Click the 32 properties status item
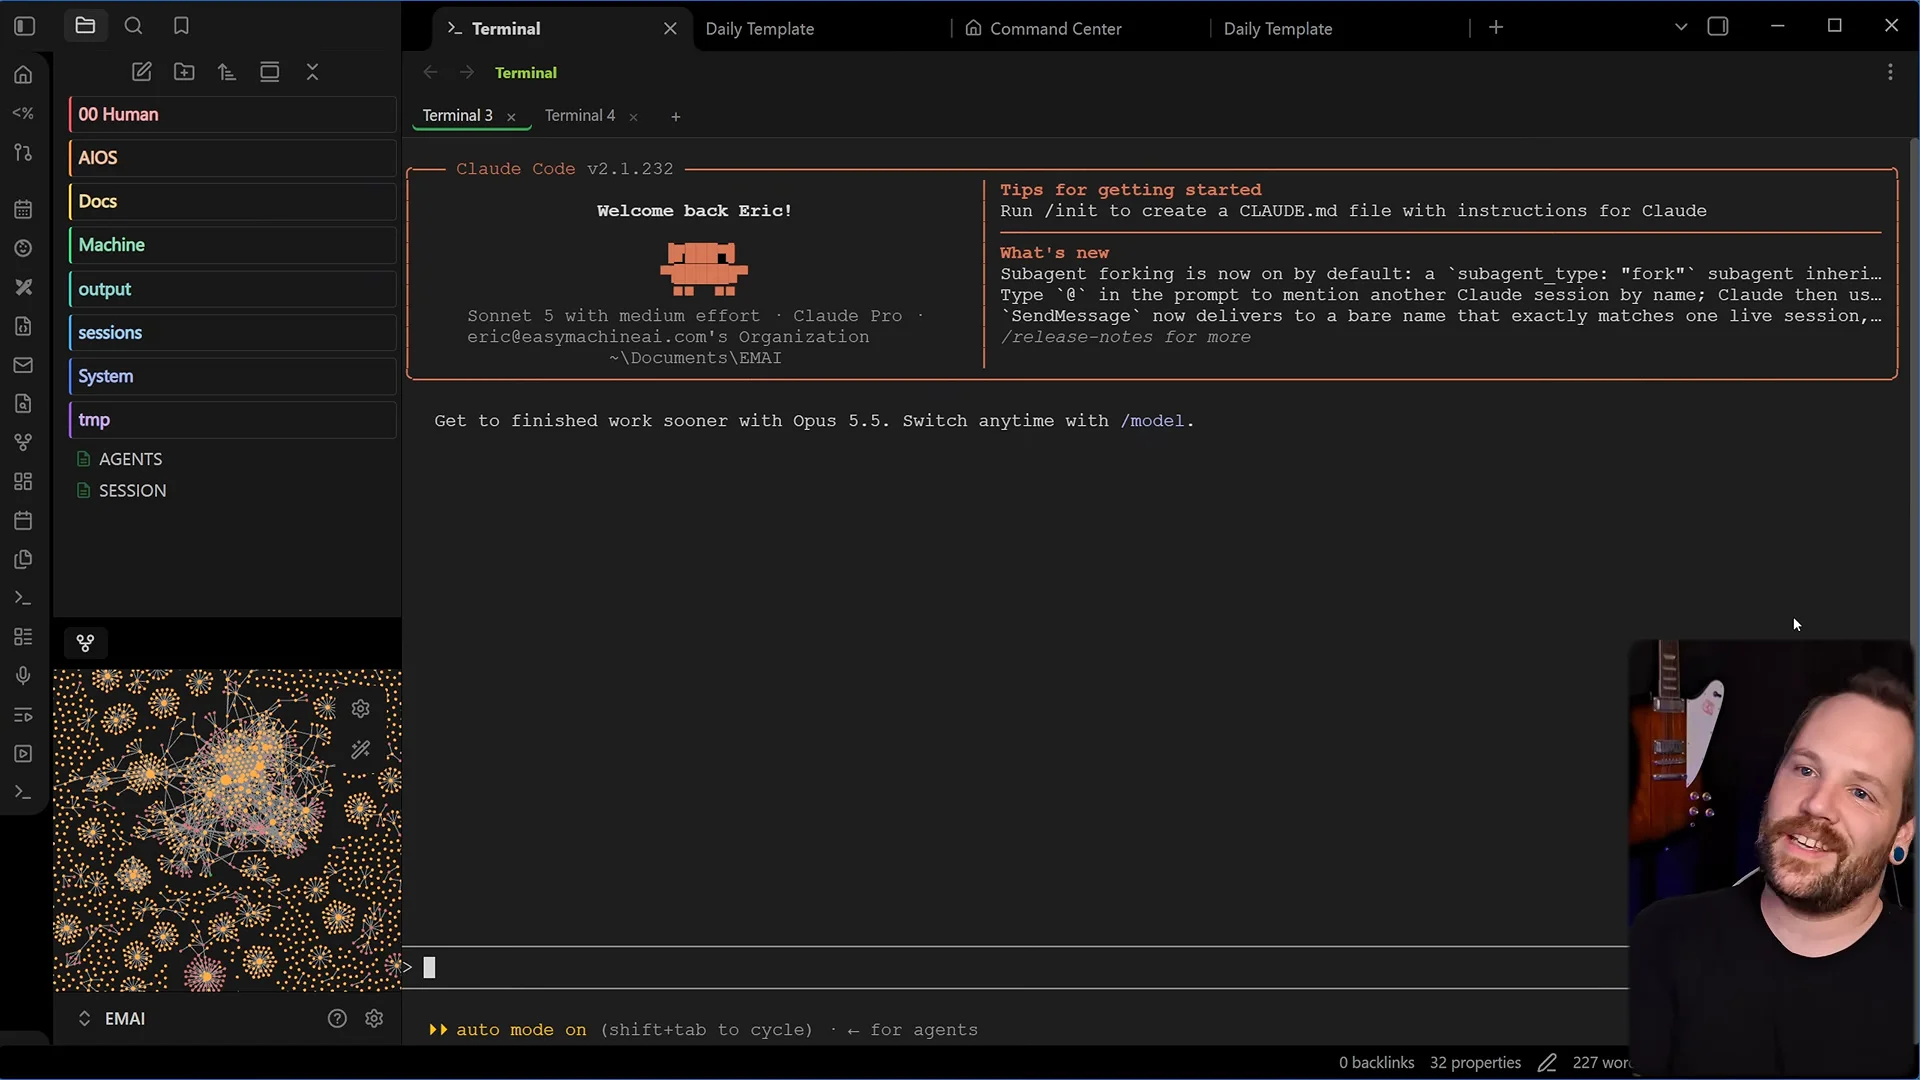Screen dimensions: 1920x1080 [x=1475, y=1062]
